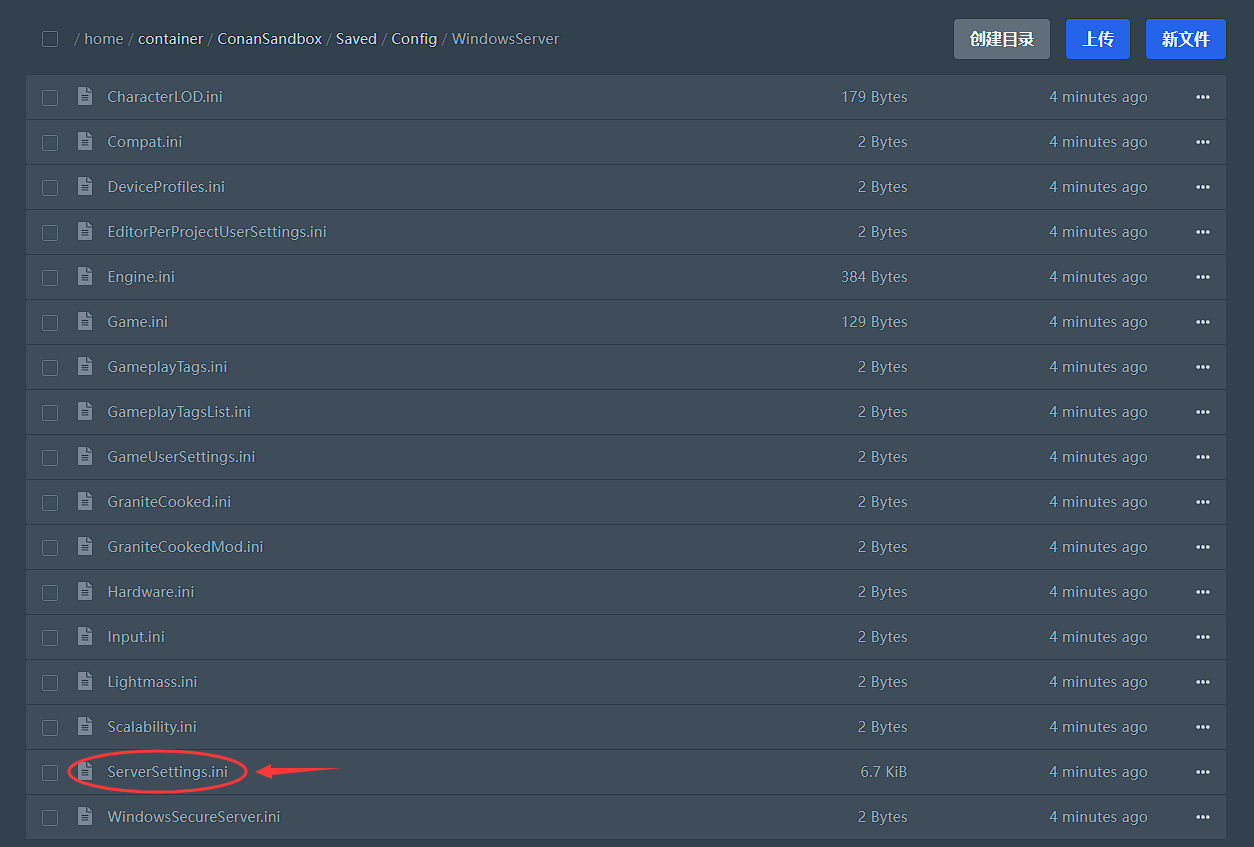
Task: Click the file icon of GameplayTagsList.ini
Action: [x=85, y=411]
